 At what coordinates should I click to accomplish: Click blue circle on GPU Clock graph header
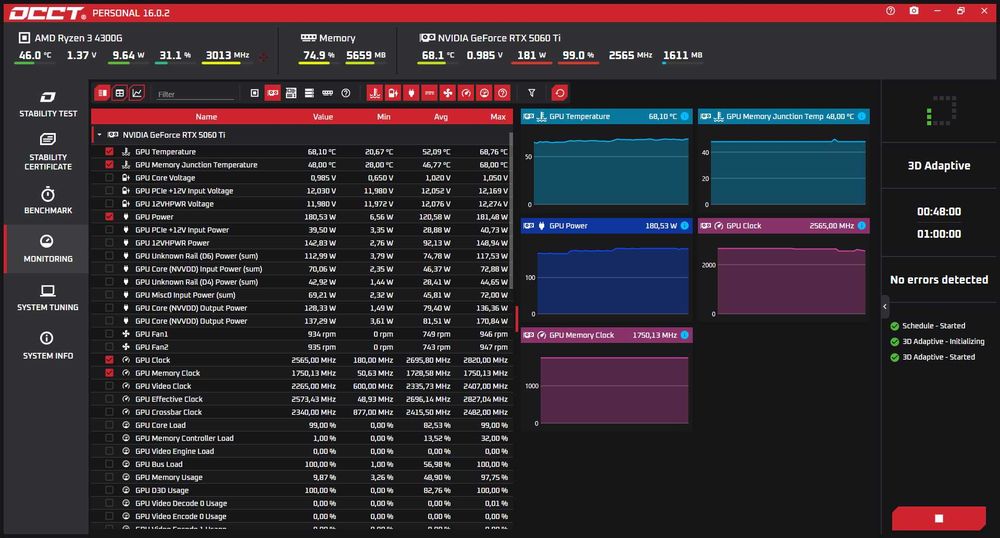(x=862, y=226)
